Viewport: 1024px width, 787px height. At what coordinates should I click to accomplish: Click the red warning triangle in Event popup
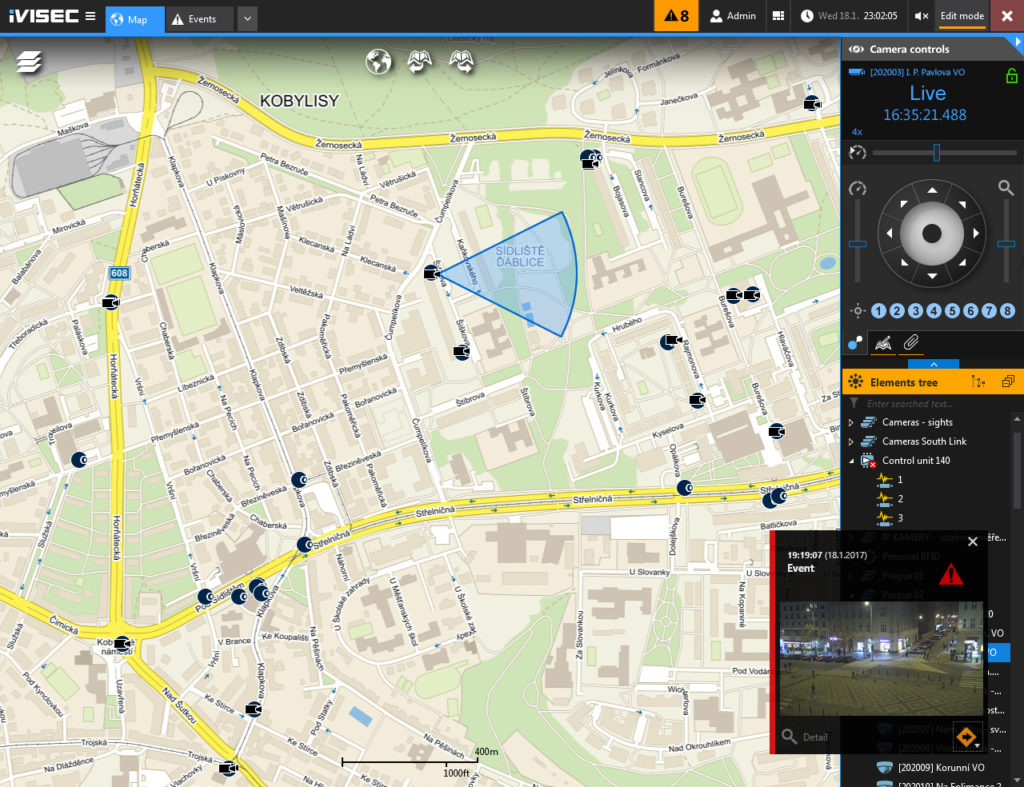tap(951, 574)
